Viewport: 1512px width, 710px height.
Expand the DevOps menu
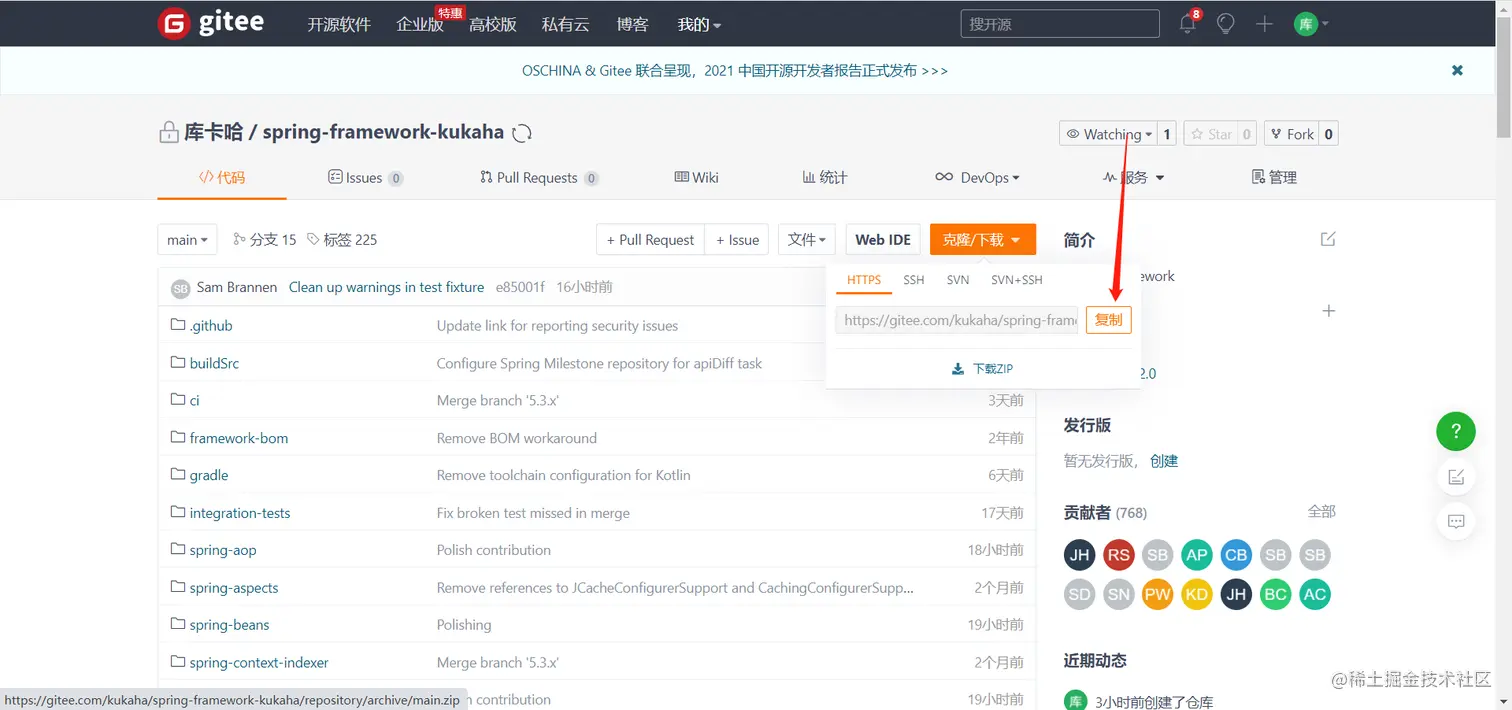point(977,177)
